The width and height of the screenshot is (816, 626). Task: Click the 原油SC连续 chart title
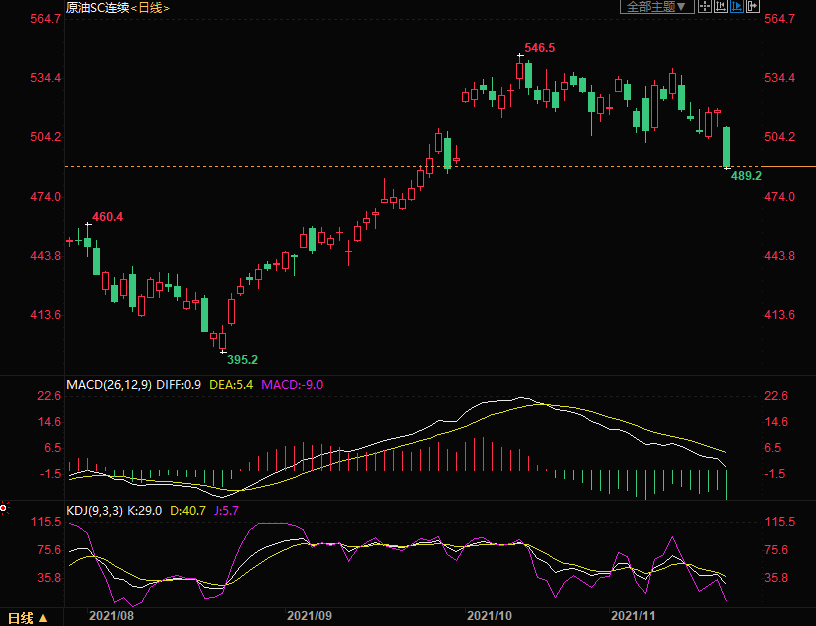pyautogui.click(x=97, y=7)
